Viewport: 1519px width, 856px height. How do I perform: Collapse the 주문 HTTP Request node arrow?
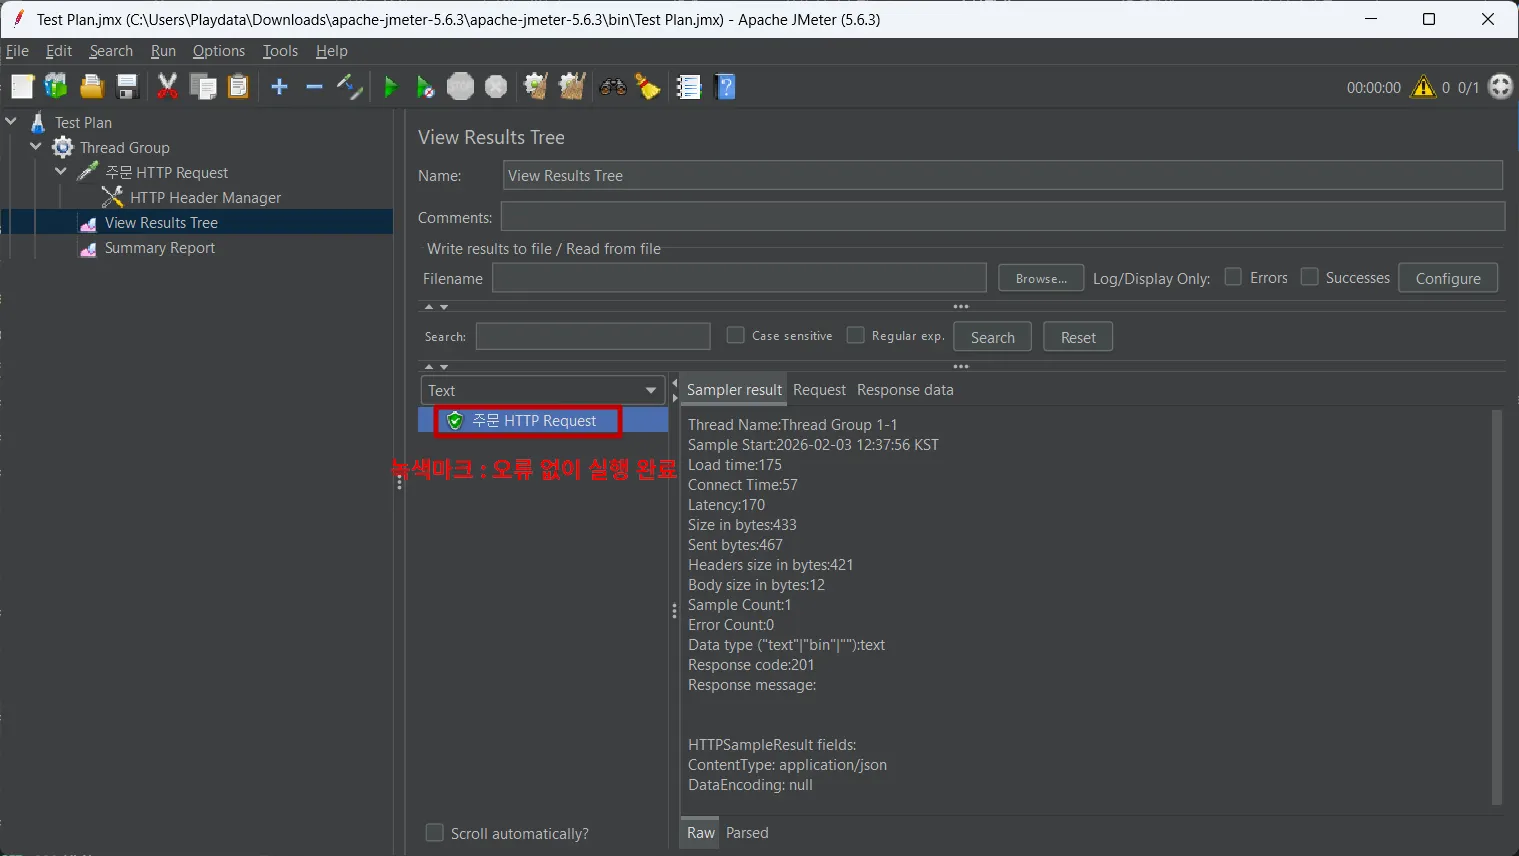pos(61,171)
